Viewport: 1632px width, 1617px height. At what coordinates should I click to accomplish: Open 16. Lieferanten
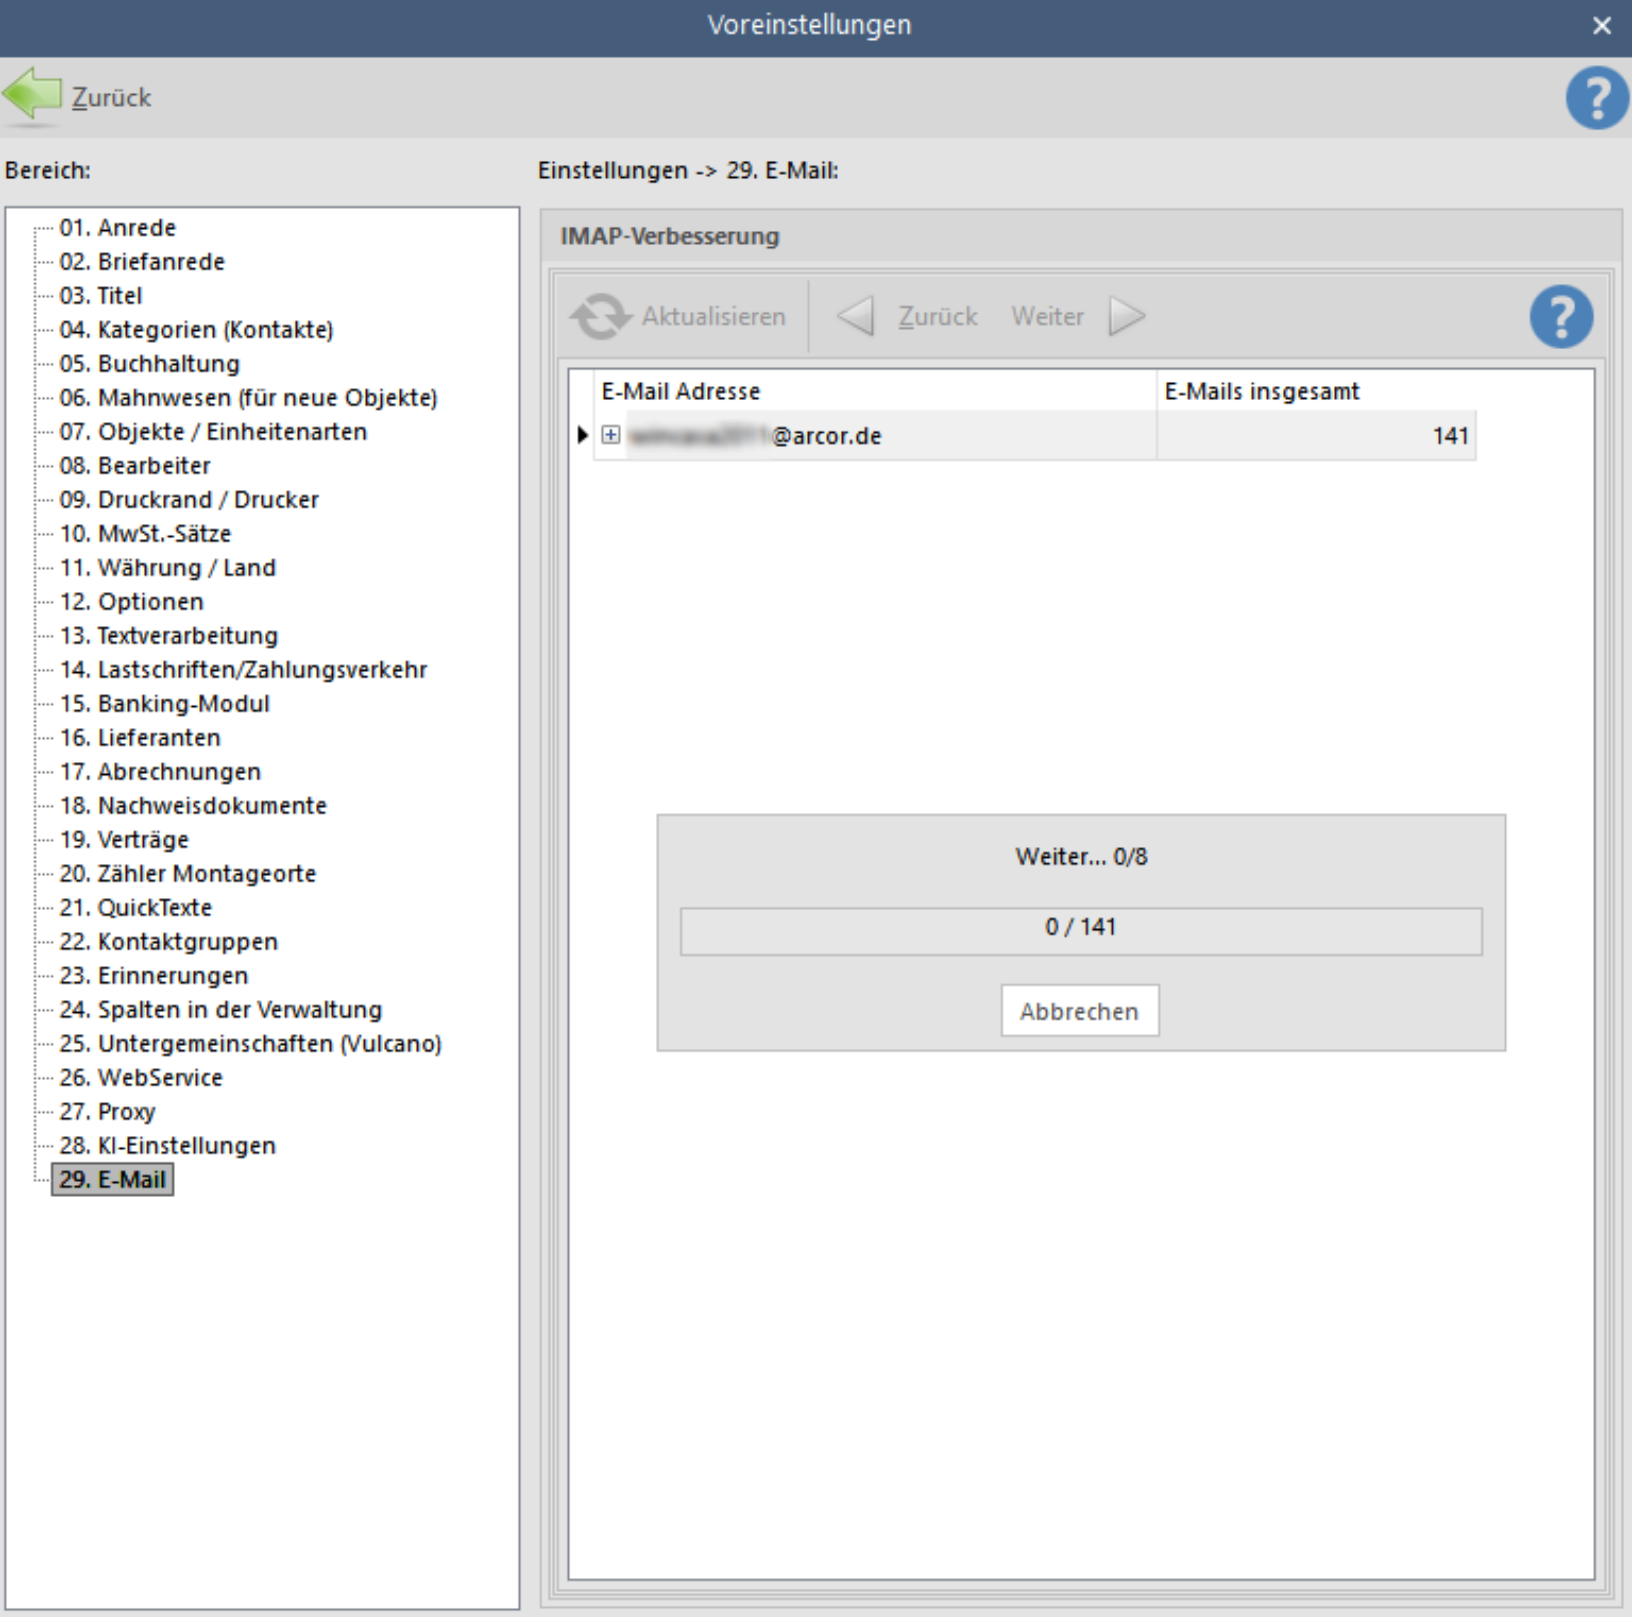tap(140, 738)
